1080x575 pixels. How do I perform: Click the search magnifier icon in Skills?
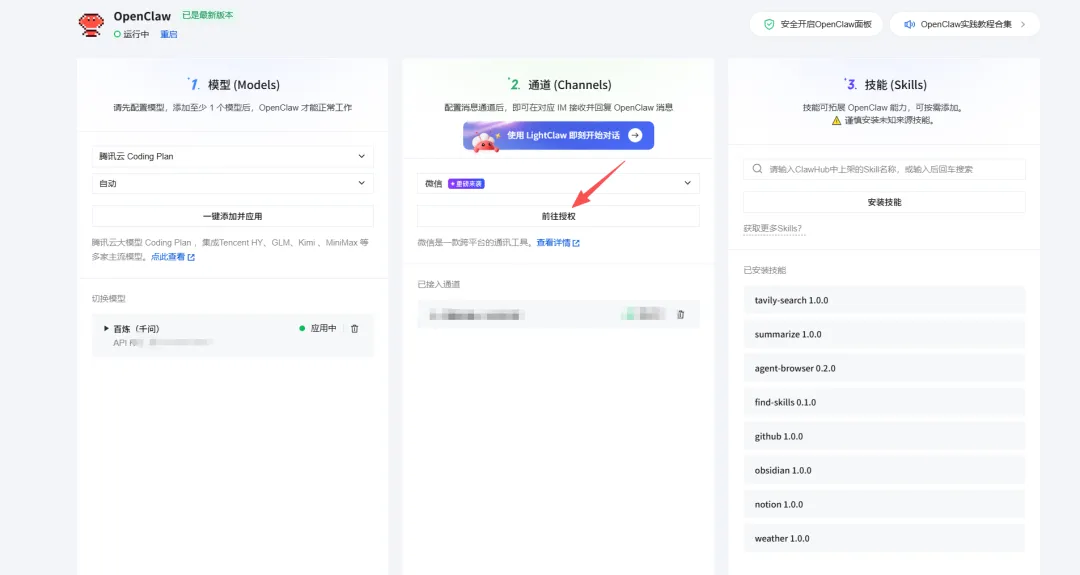click(x=757, y=169)
